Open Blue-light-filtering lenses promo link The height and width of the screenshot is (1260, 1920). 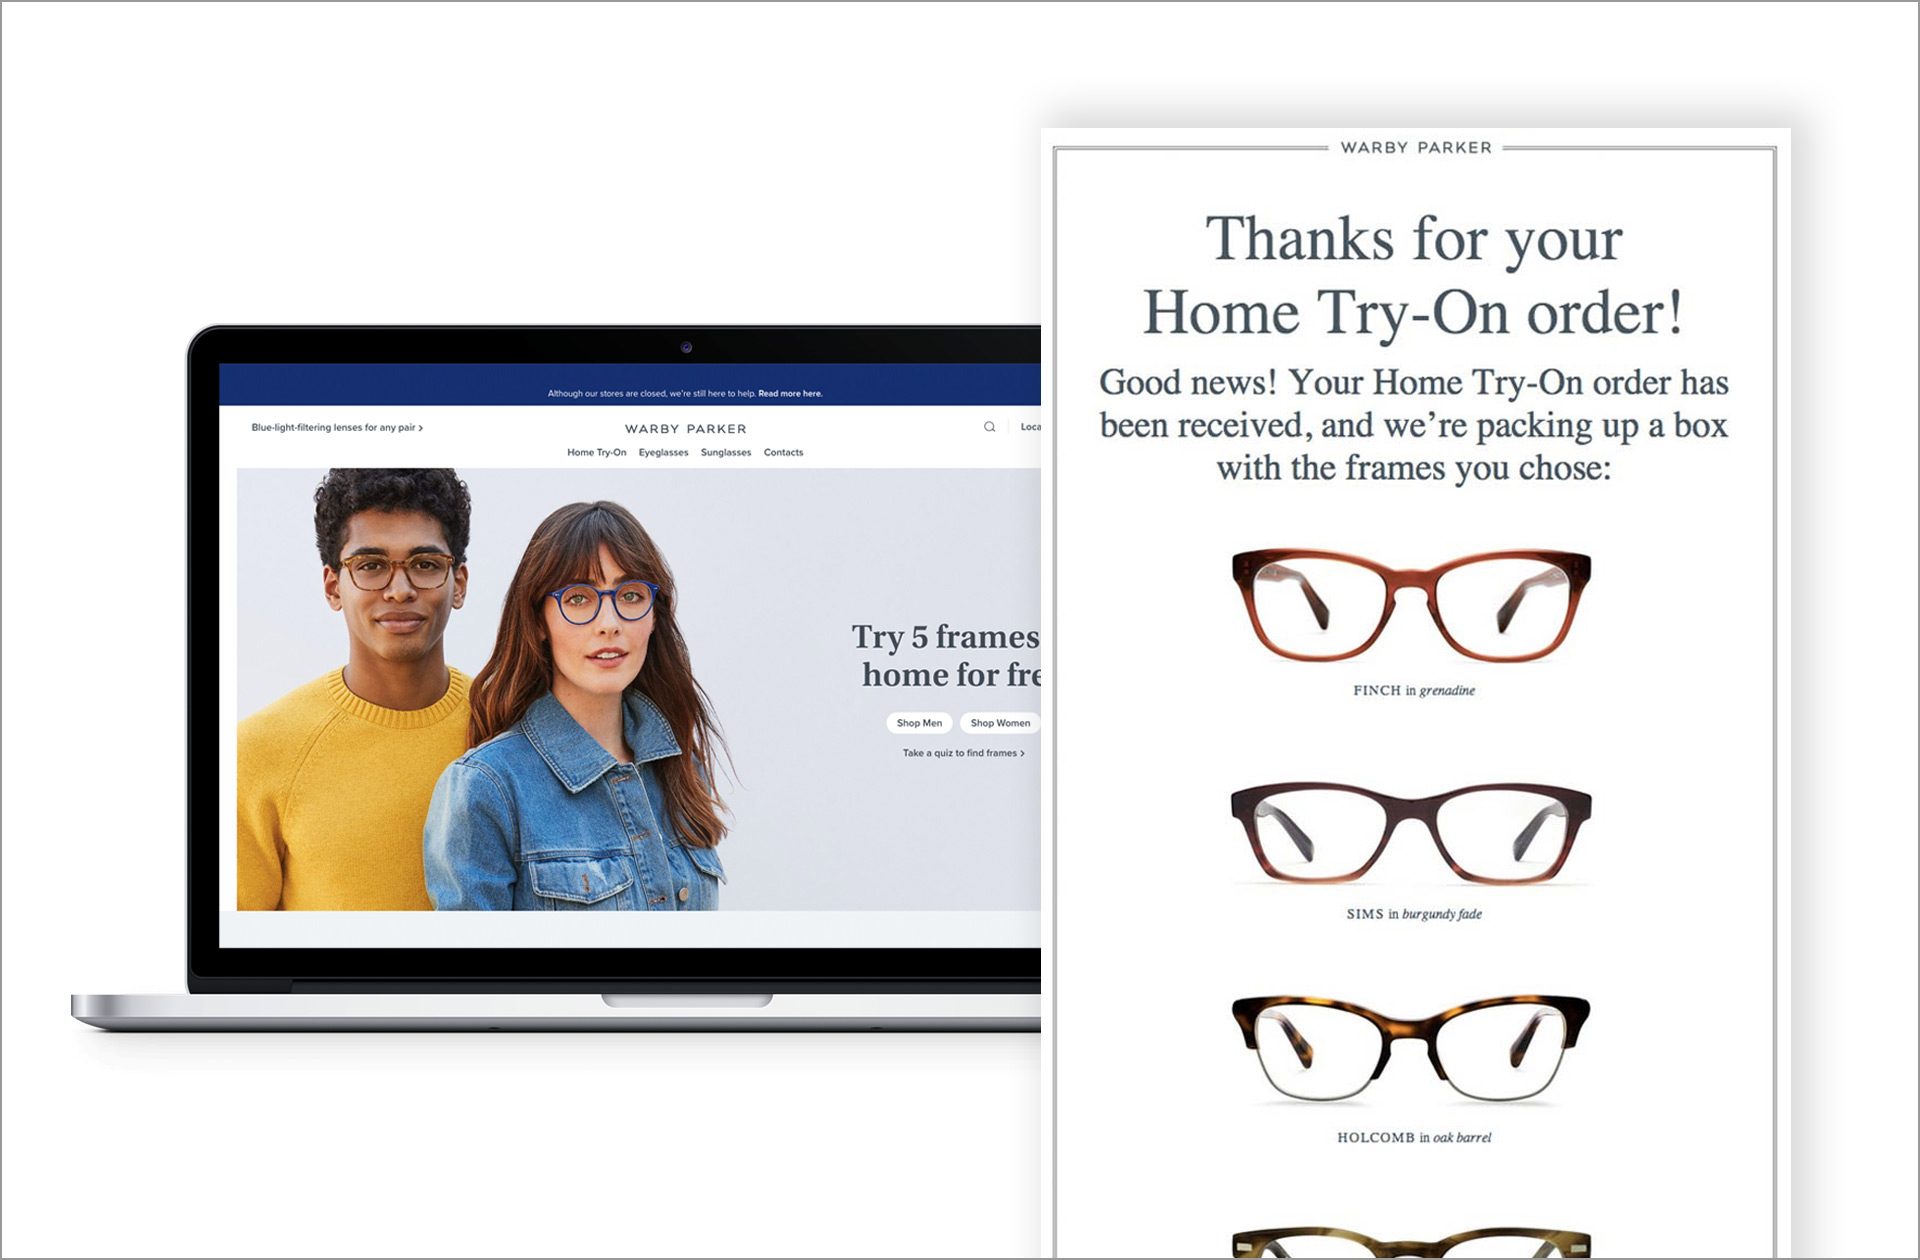[337, 428]
